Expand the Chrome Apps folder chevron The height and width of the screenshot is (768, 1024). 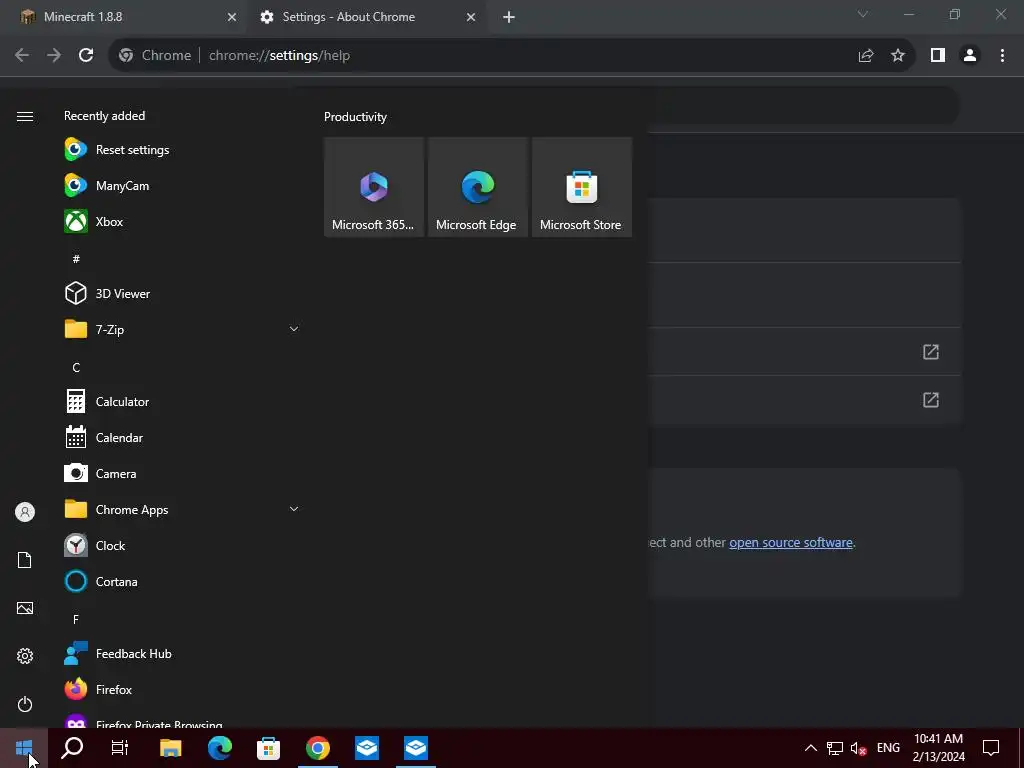pos(294,509)
